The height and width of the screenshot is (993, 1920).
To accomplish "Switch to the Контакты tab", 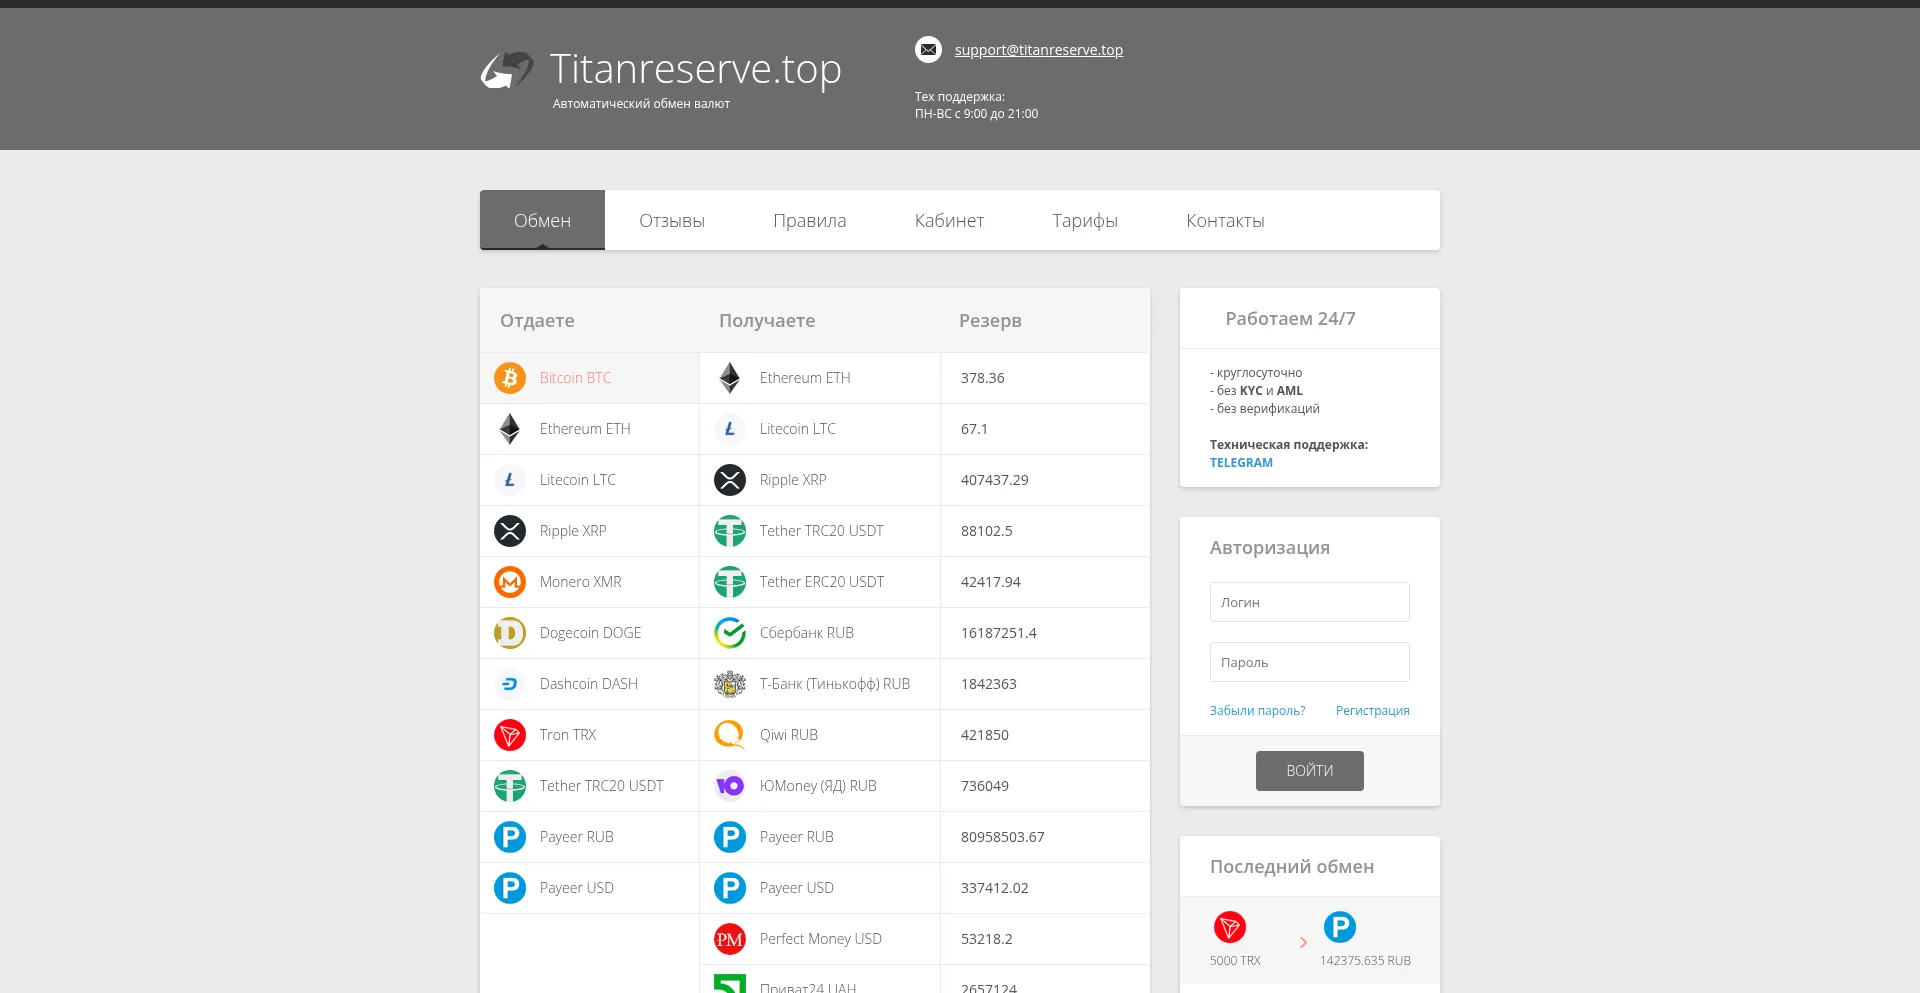I will (x=1225, y=220).
